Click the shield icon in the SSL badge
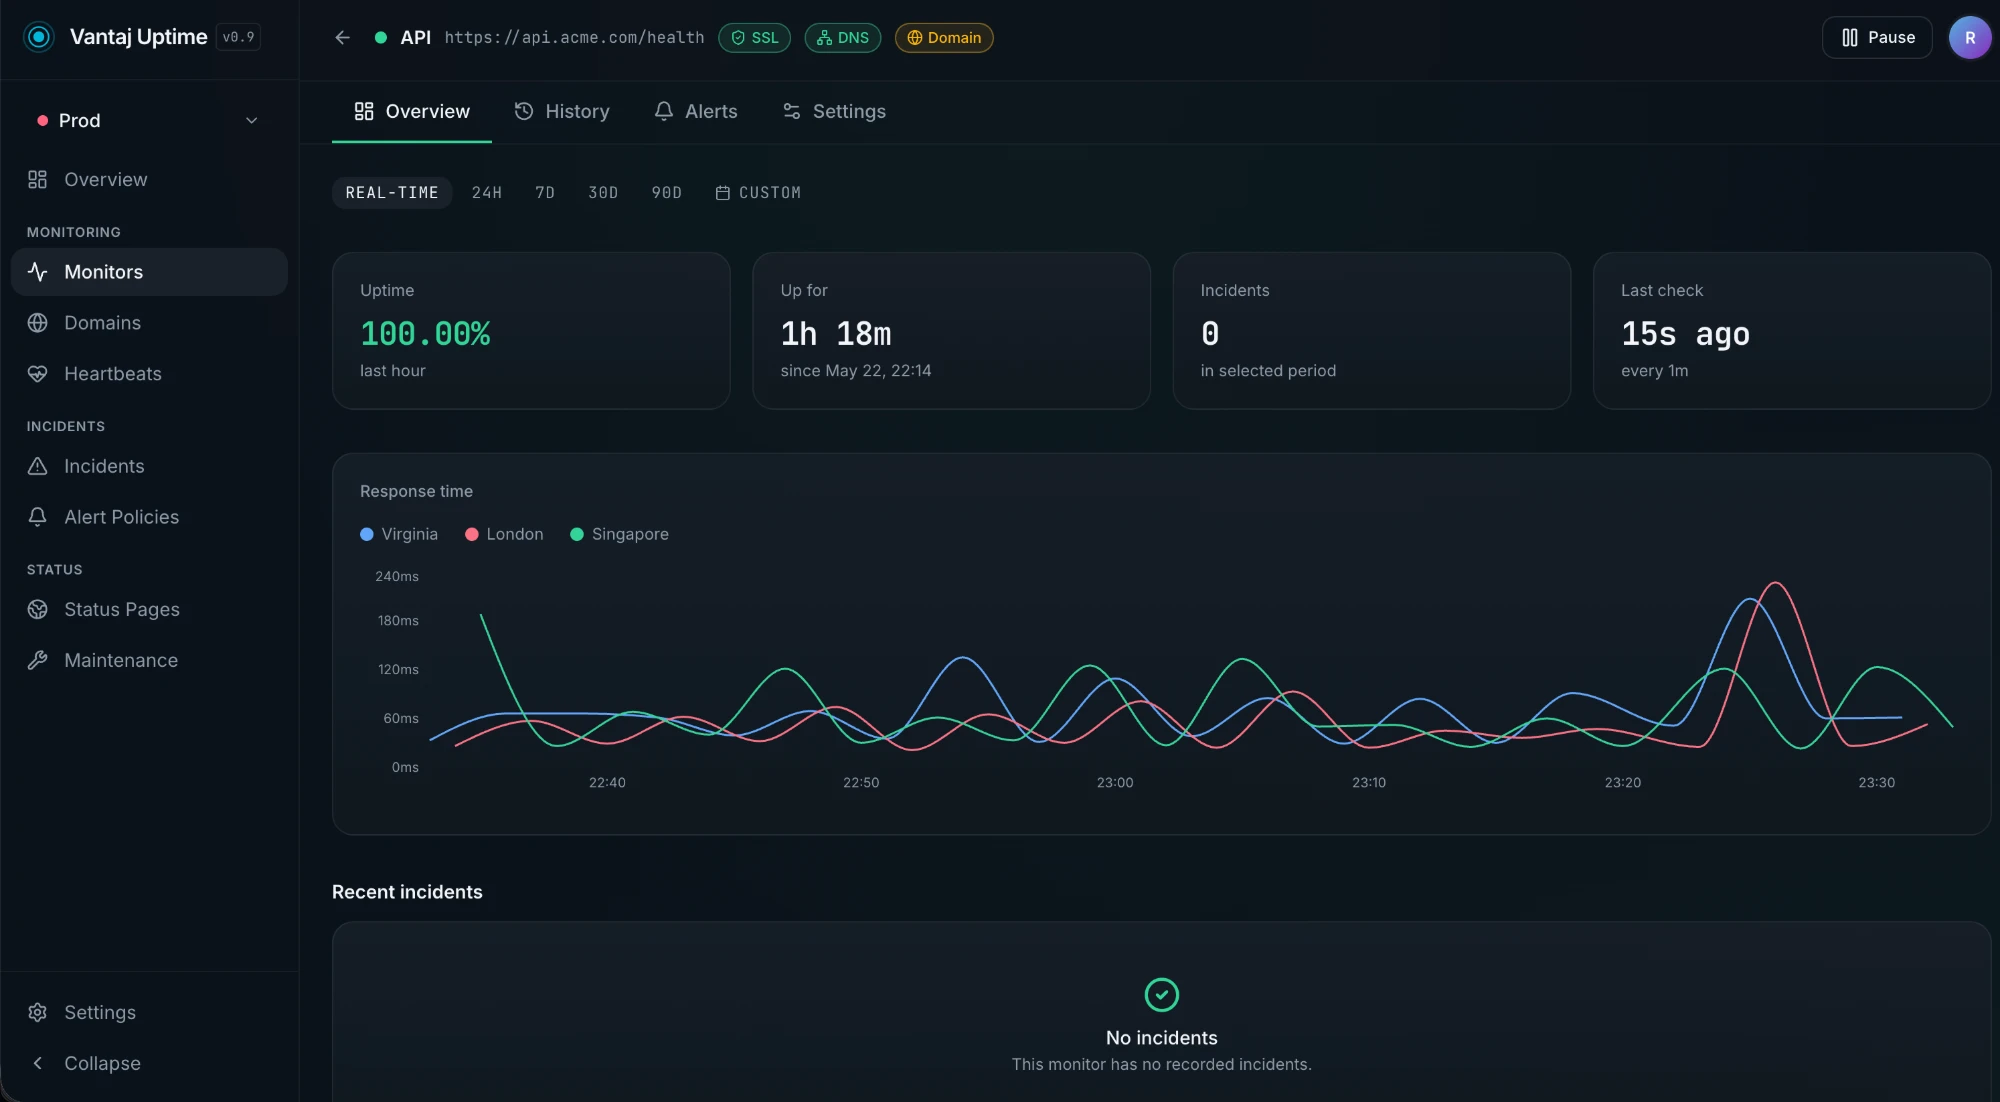Viewport: 2000px width, 1102px height. pos(738,38)
